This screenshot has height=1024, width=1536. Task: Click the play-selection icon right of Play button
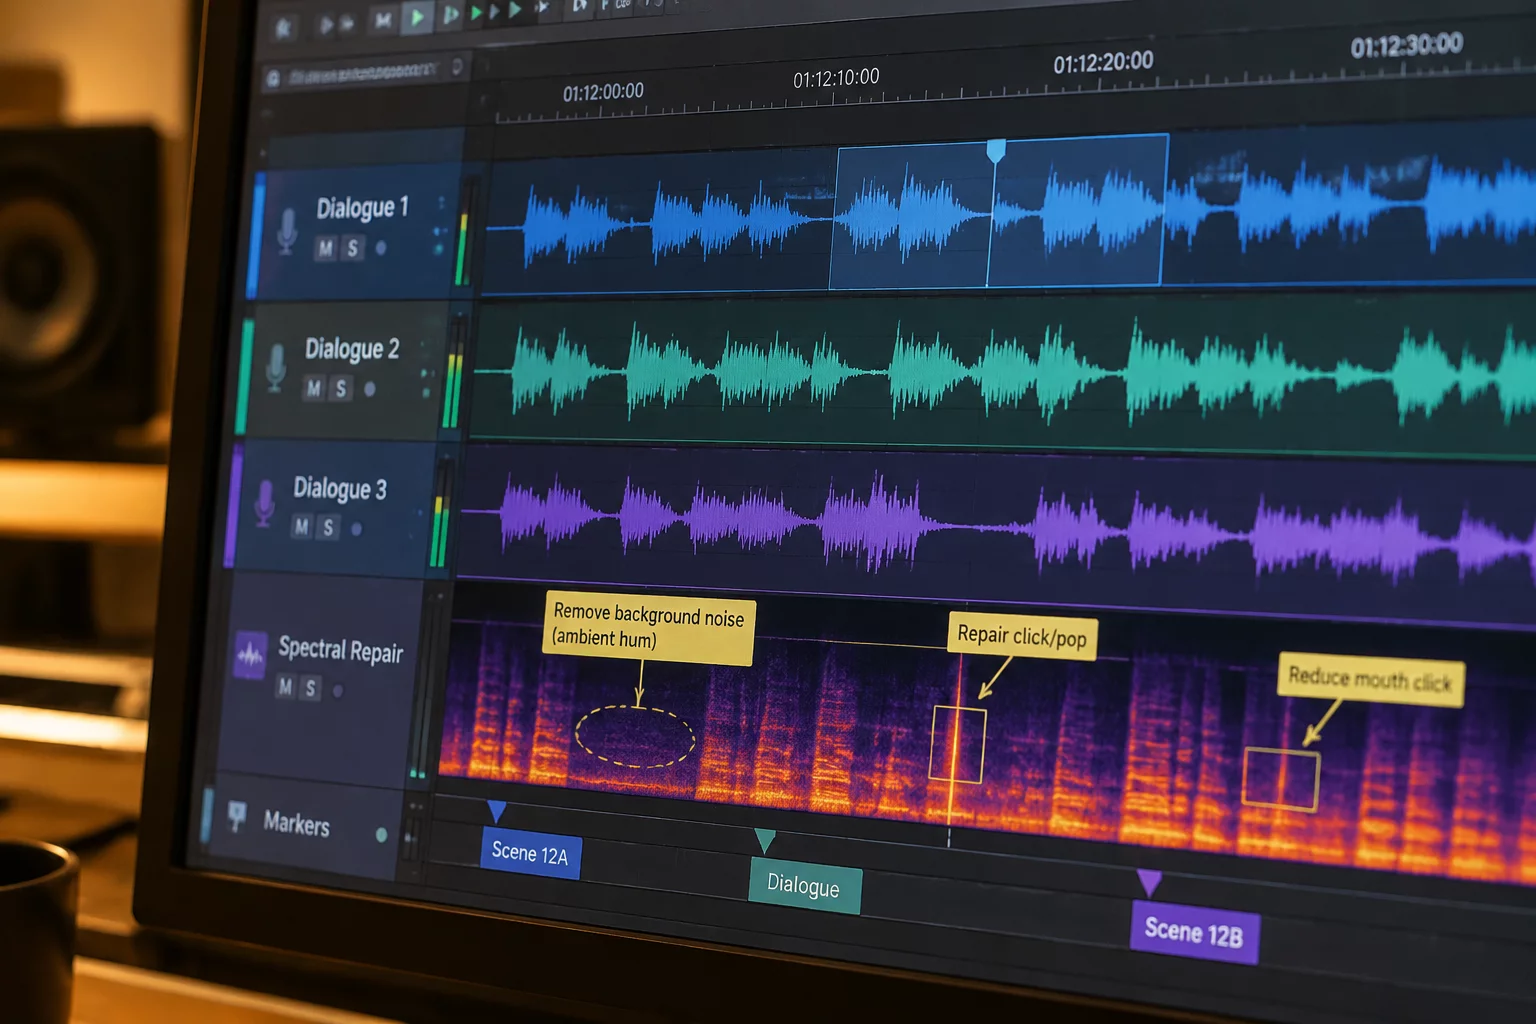[x=451, y=14]
